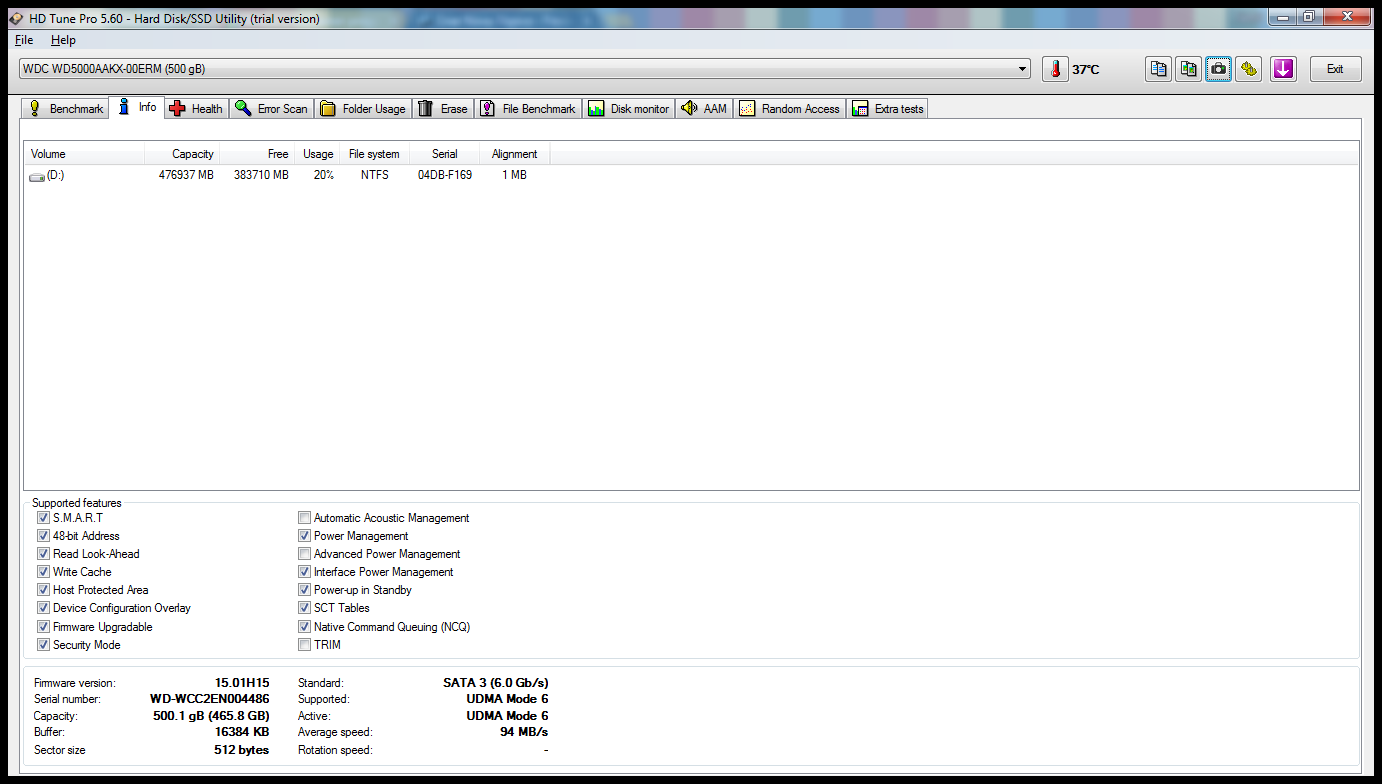Switch to Extra tests tab
This screenshot has width=1382, height=784.
point(888,108)
